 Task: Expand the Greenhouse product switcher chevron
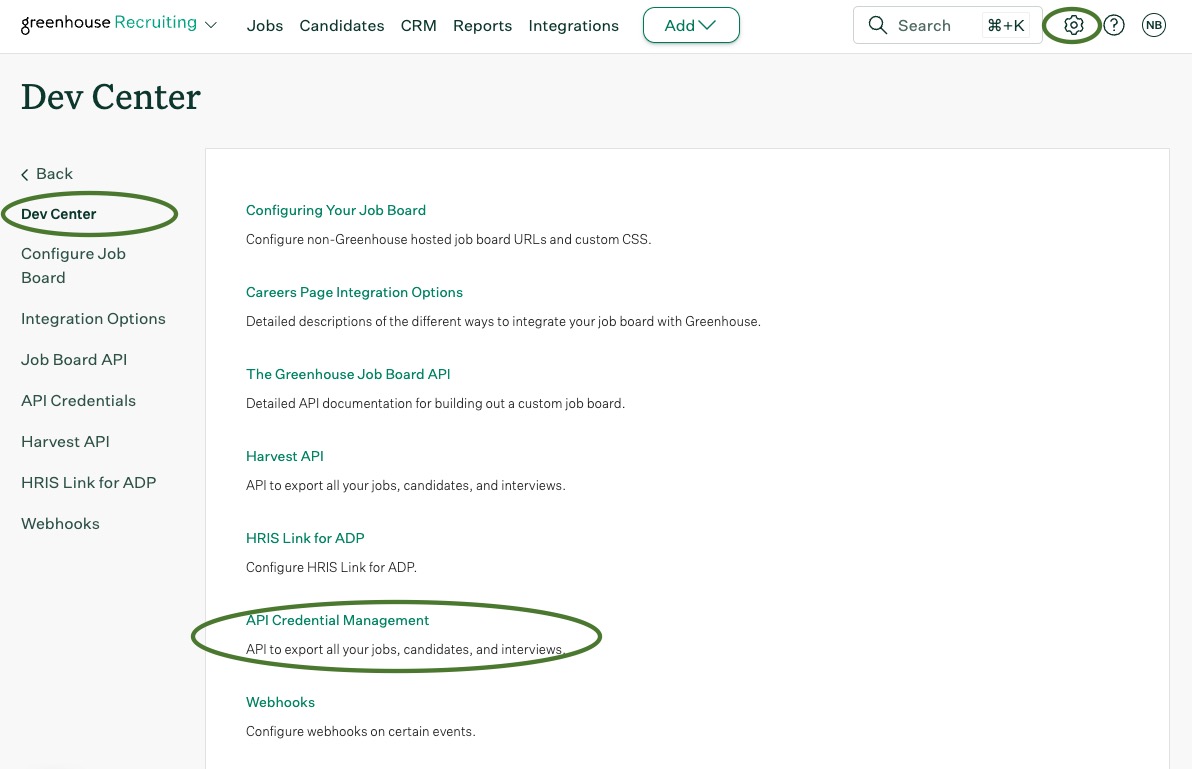(x=211, y=25)
